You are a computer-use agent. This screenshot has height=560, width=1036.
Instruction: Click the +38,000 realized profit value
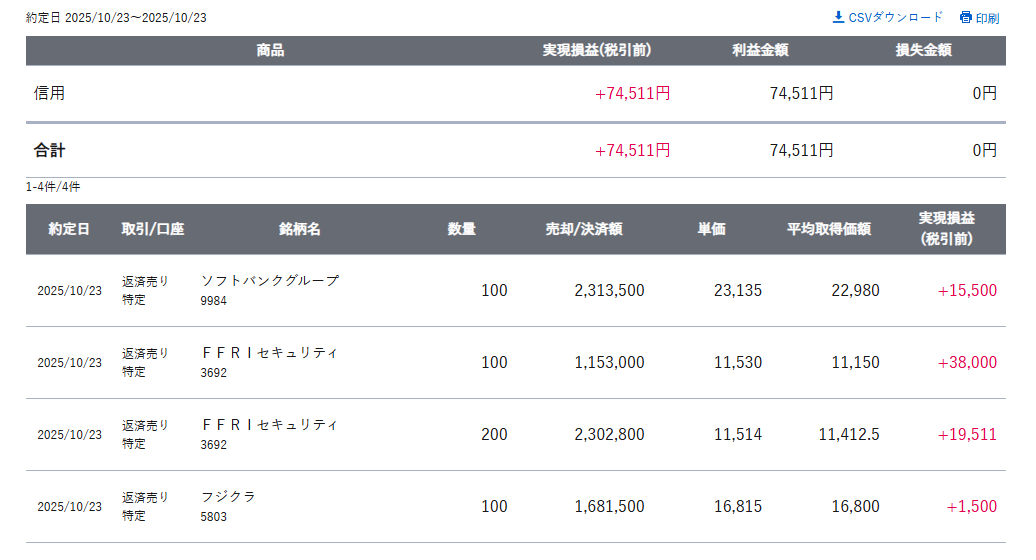967,363
